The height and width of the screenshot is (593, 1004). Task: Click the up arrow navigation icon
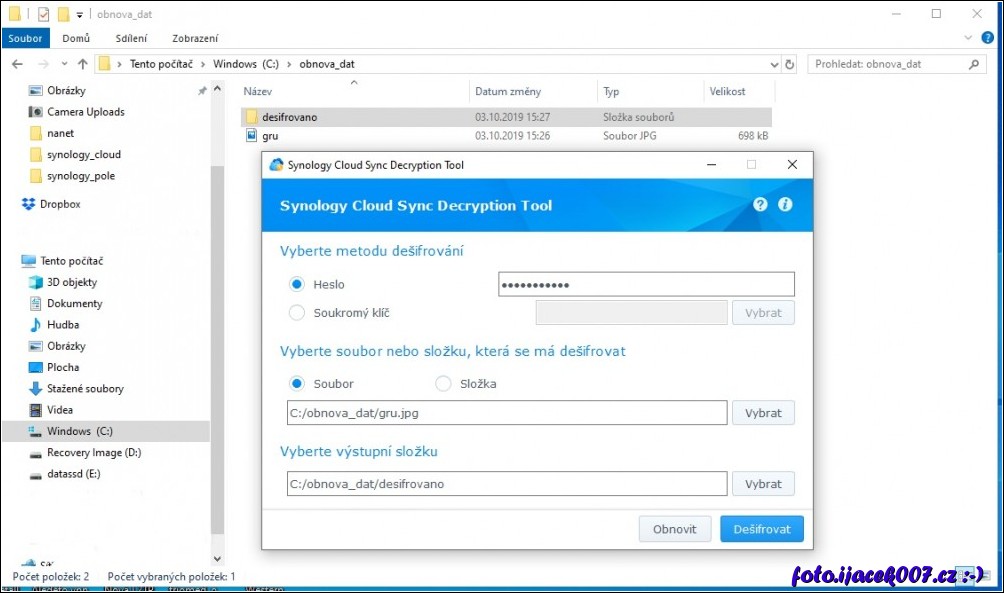[x=83, y=64]
